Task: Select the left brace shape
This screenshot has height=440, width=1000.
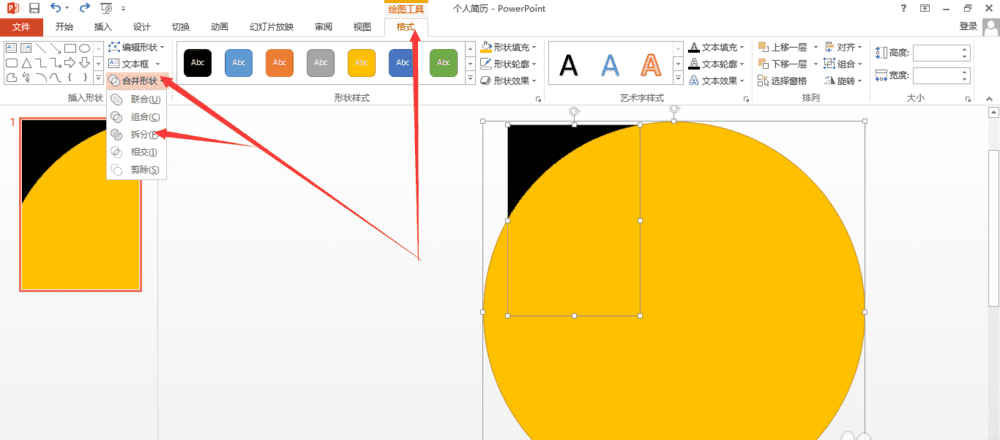Action: point(70,77)
